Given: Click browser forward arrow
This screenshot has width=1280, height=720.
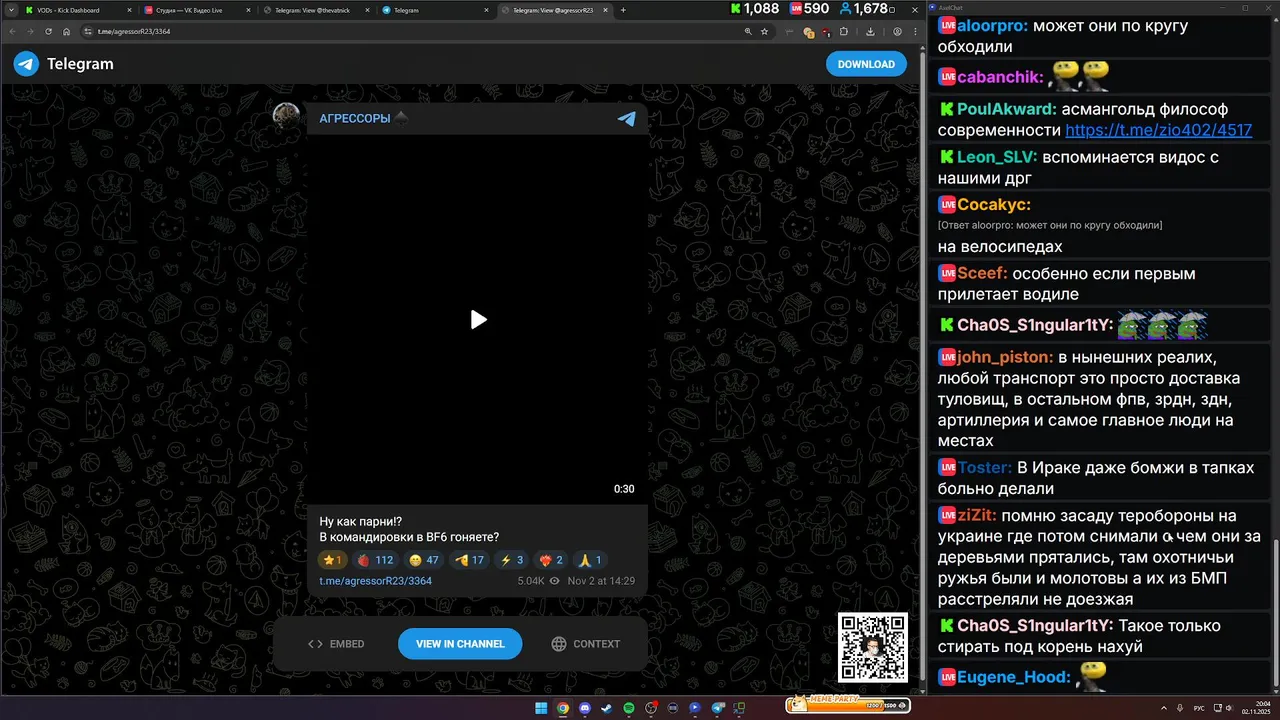Looking at the screenshot, I should click(31, 32).
